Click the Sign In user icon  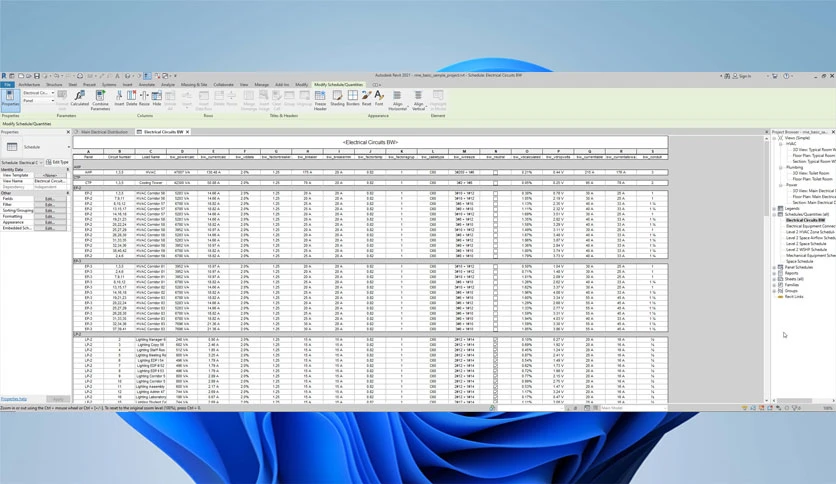[x=735, y=76]
